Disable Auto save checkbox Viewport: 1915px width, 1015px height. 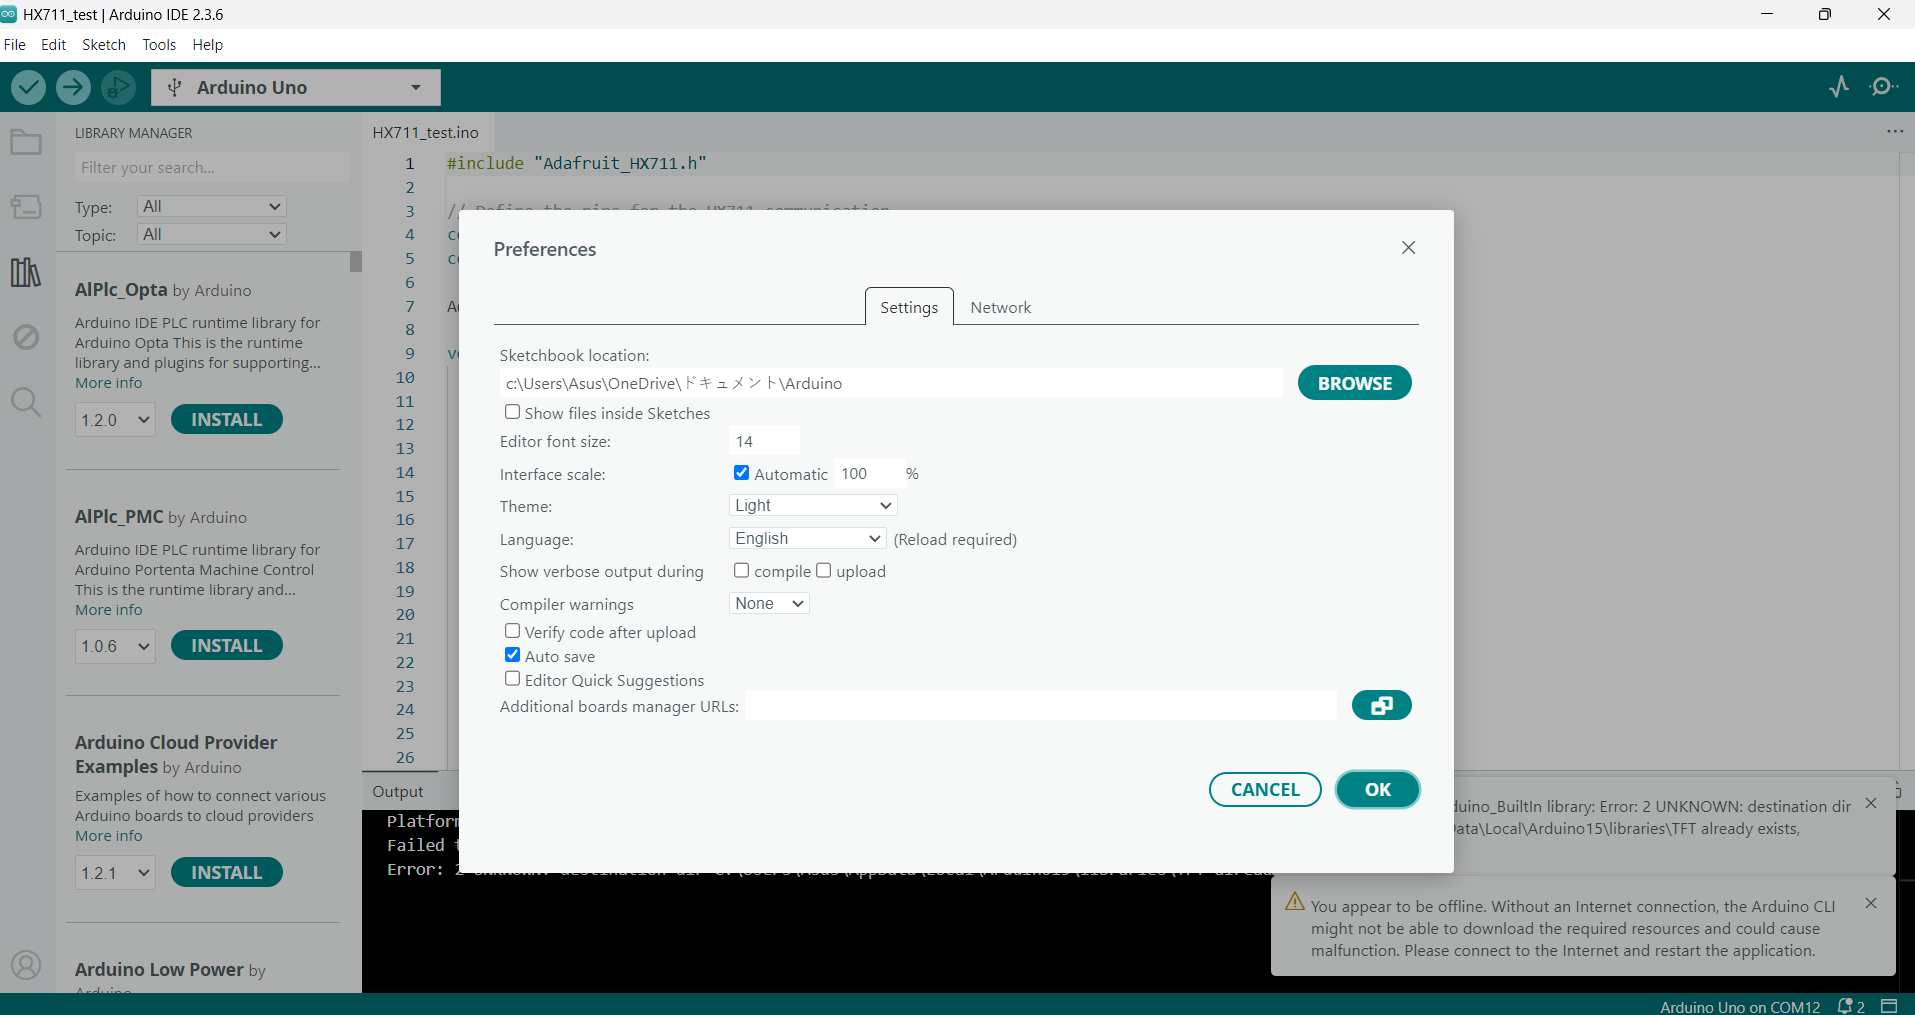point(512,655)
